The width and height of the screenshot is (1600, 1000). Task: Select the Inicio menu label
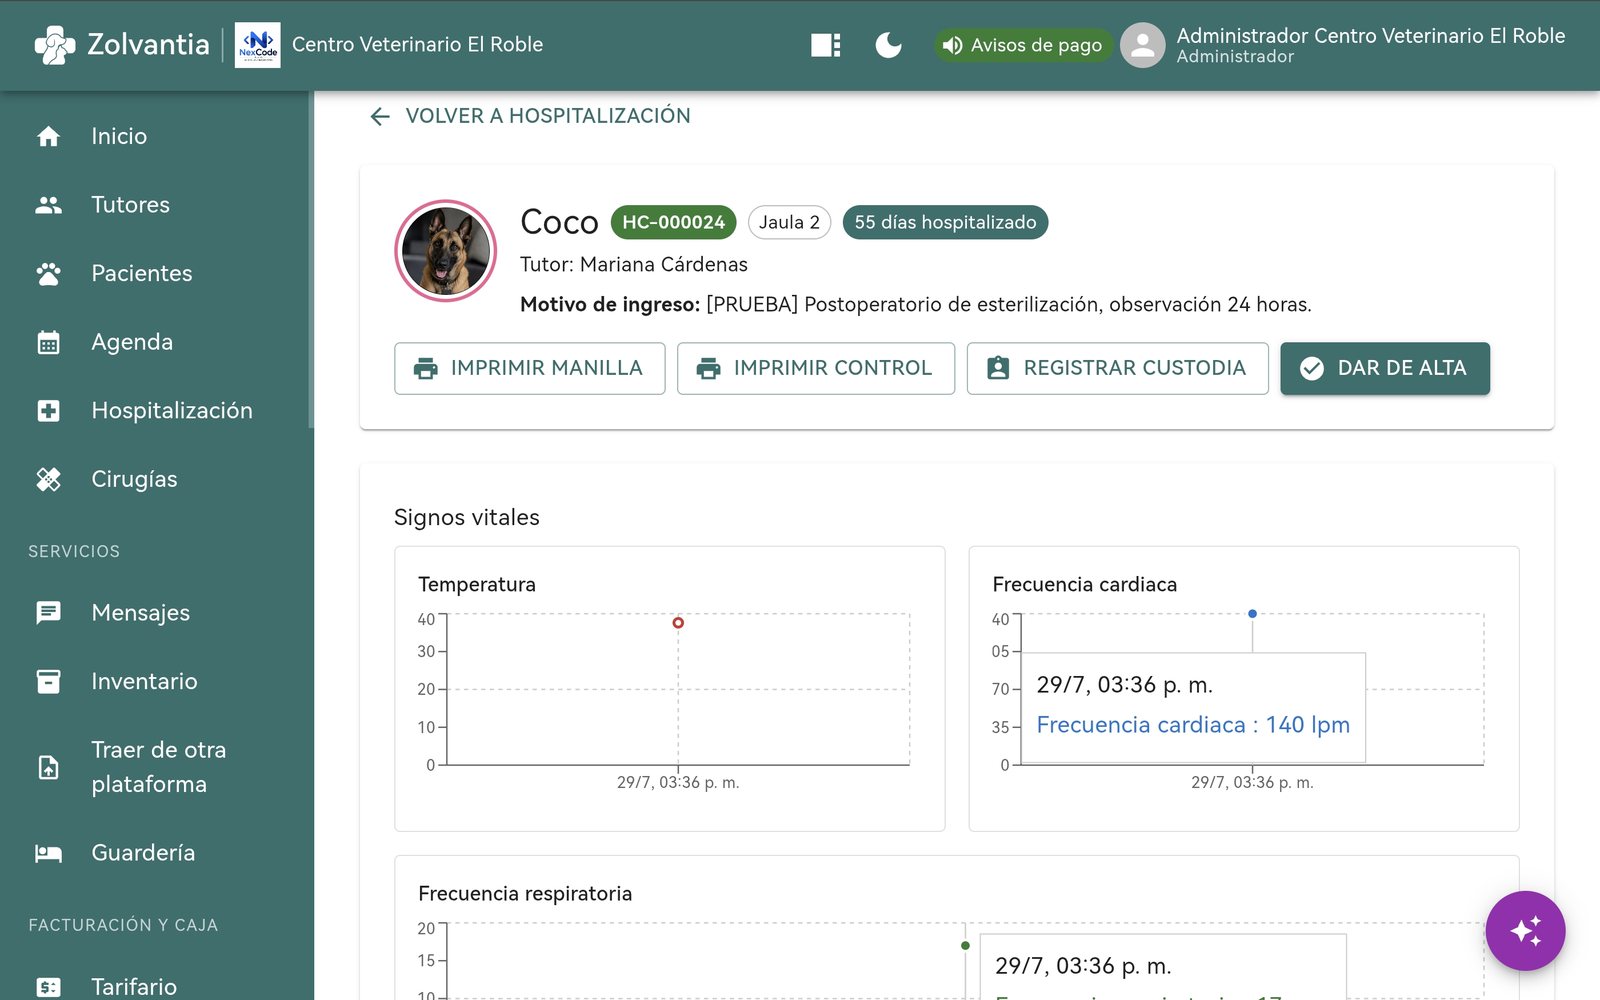(119, 136)
